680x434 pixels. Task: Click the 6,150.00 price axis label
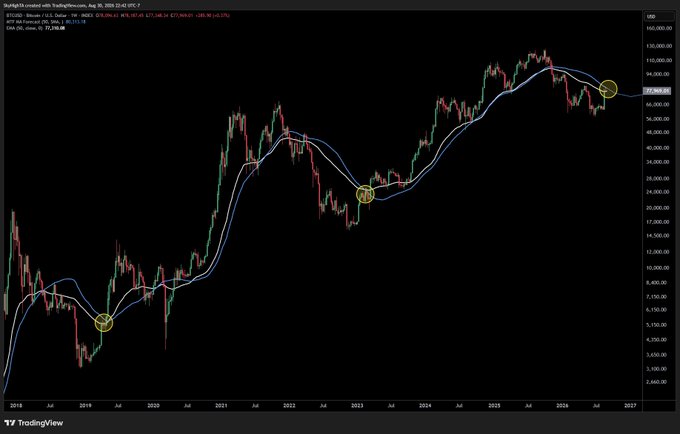pyautogui.click(x=658, y=310)
